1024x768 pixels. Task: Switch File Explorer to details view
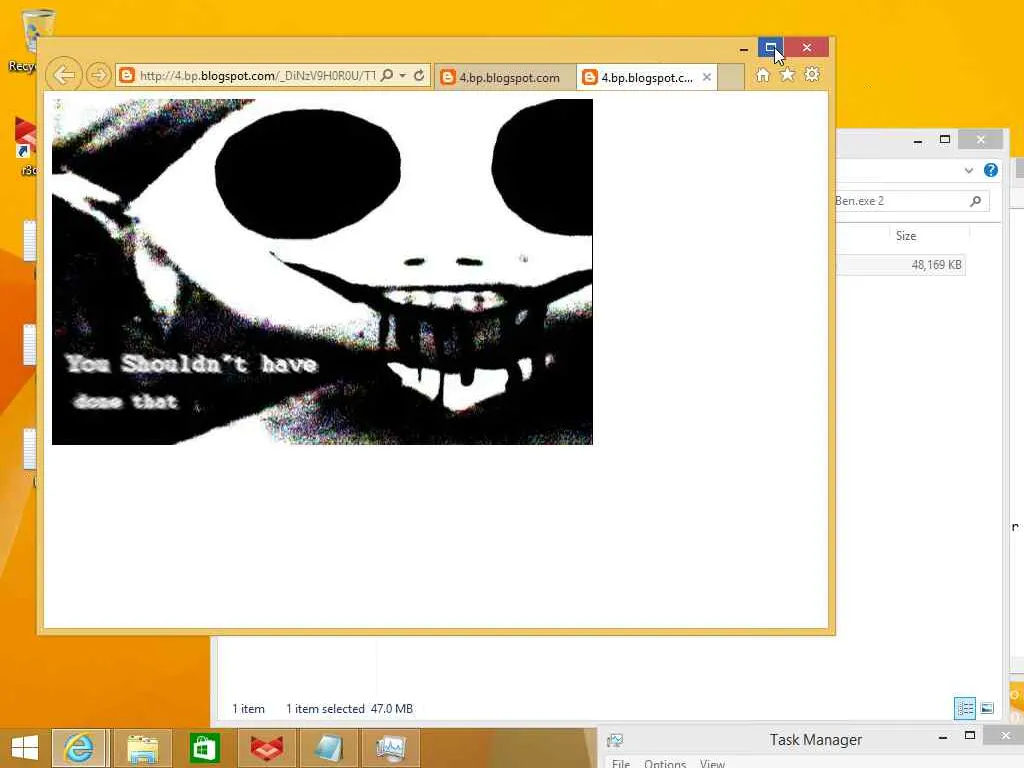tap(965, 708)
